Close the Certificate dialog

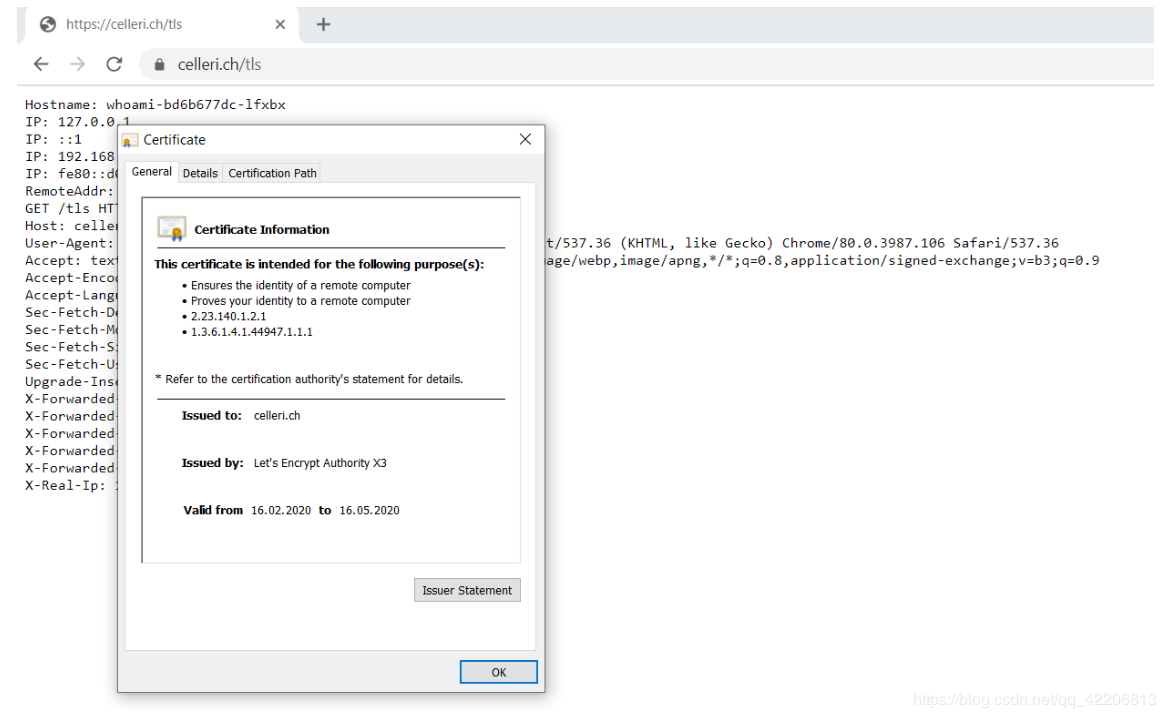525,140
